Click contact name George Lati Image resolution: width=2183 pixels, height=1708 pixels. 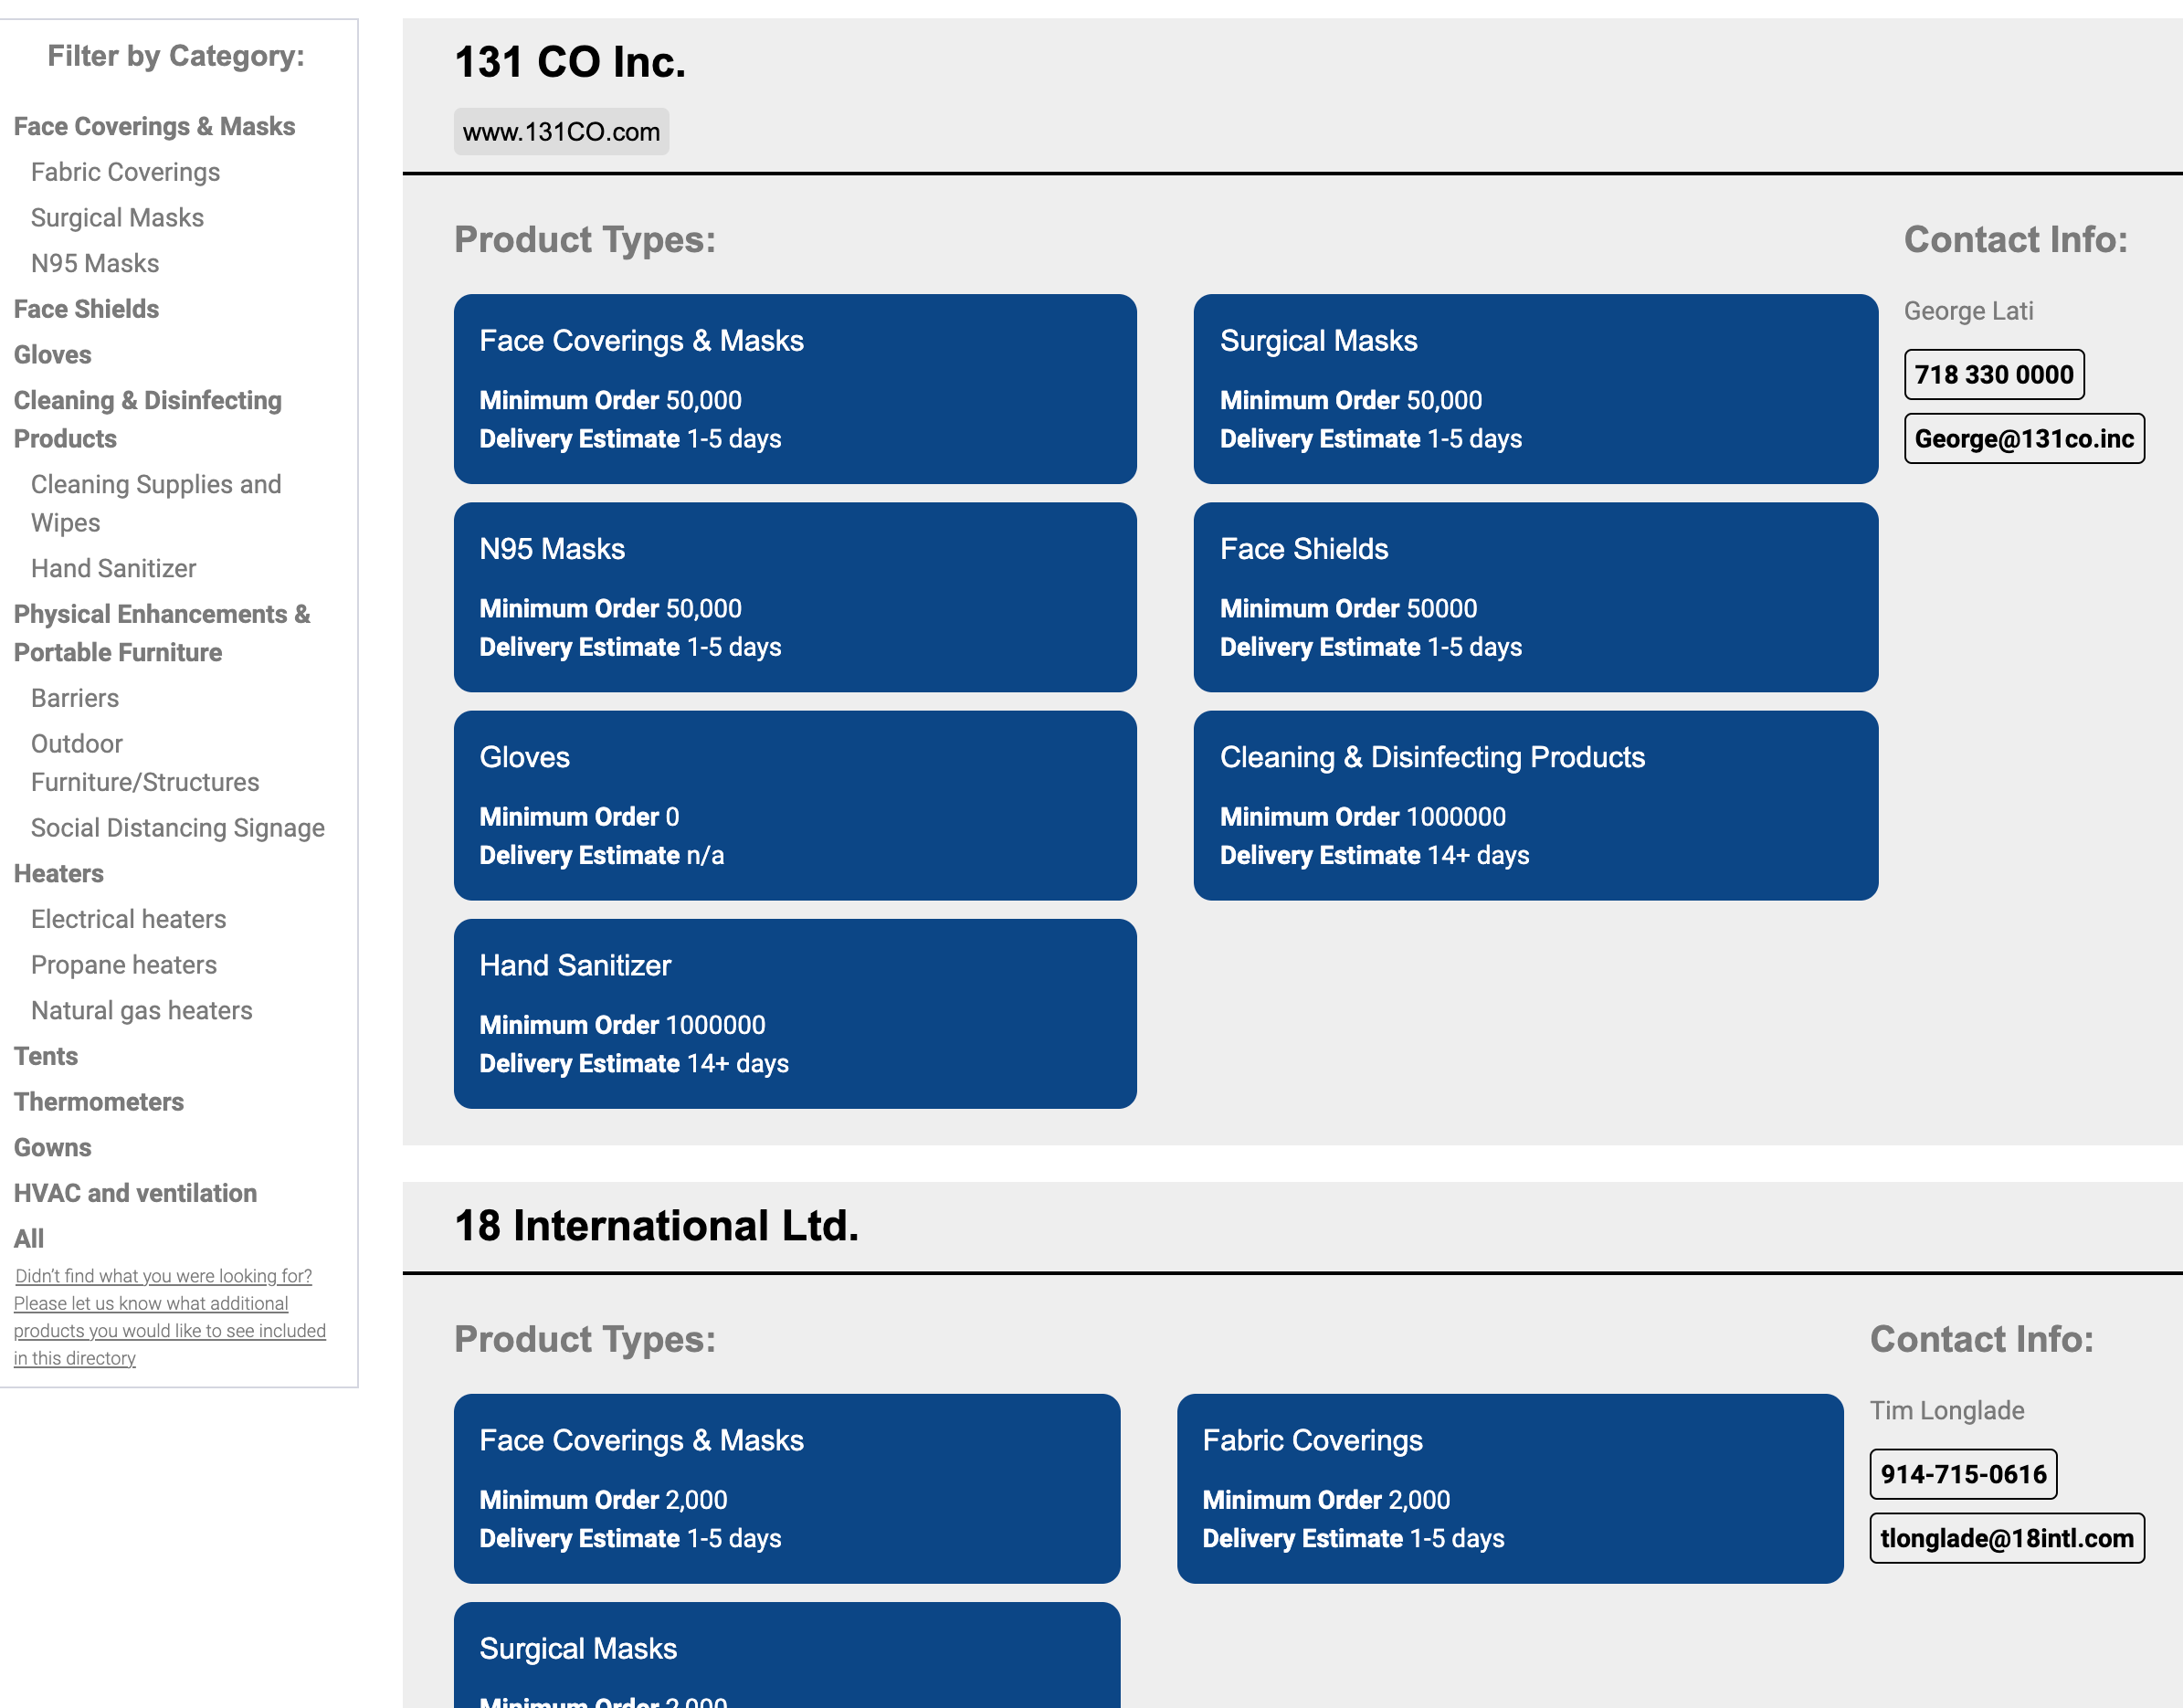[1967, 311]
